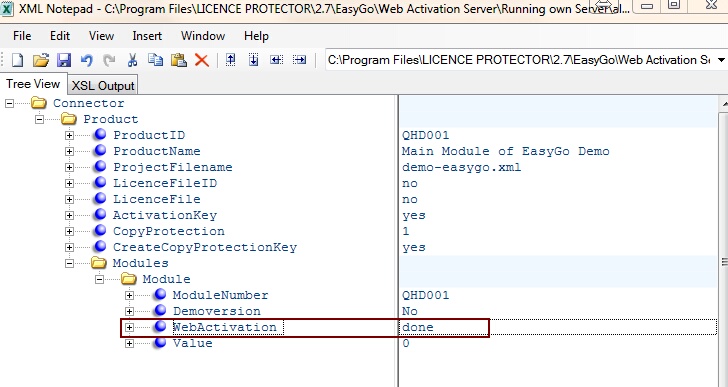728x387 pixels.
Task: Save the file using the floppy disk icon
Action: pos(64,60)
